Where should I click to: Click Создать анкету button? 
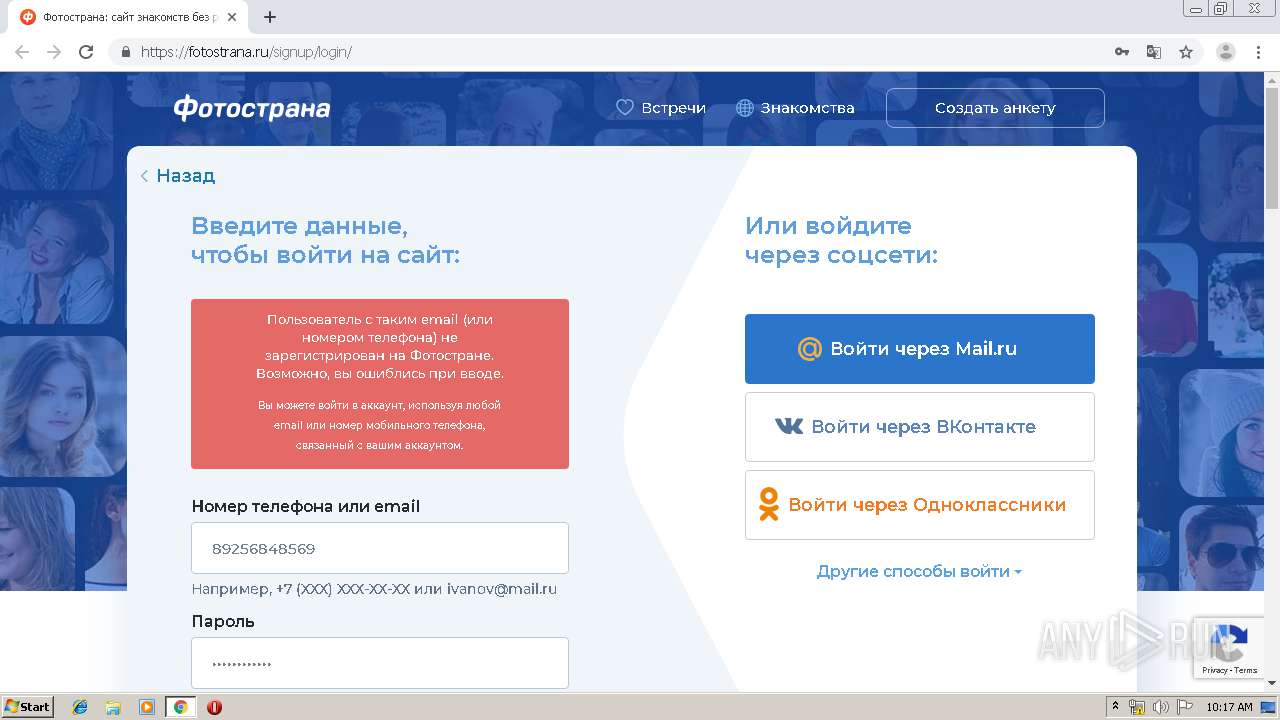point(995,108)
